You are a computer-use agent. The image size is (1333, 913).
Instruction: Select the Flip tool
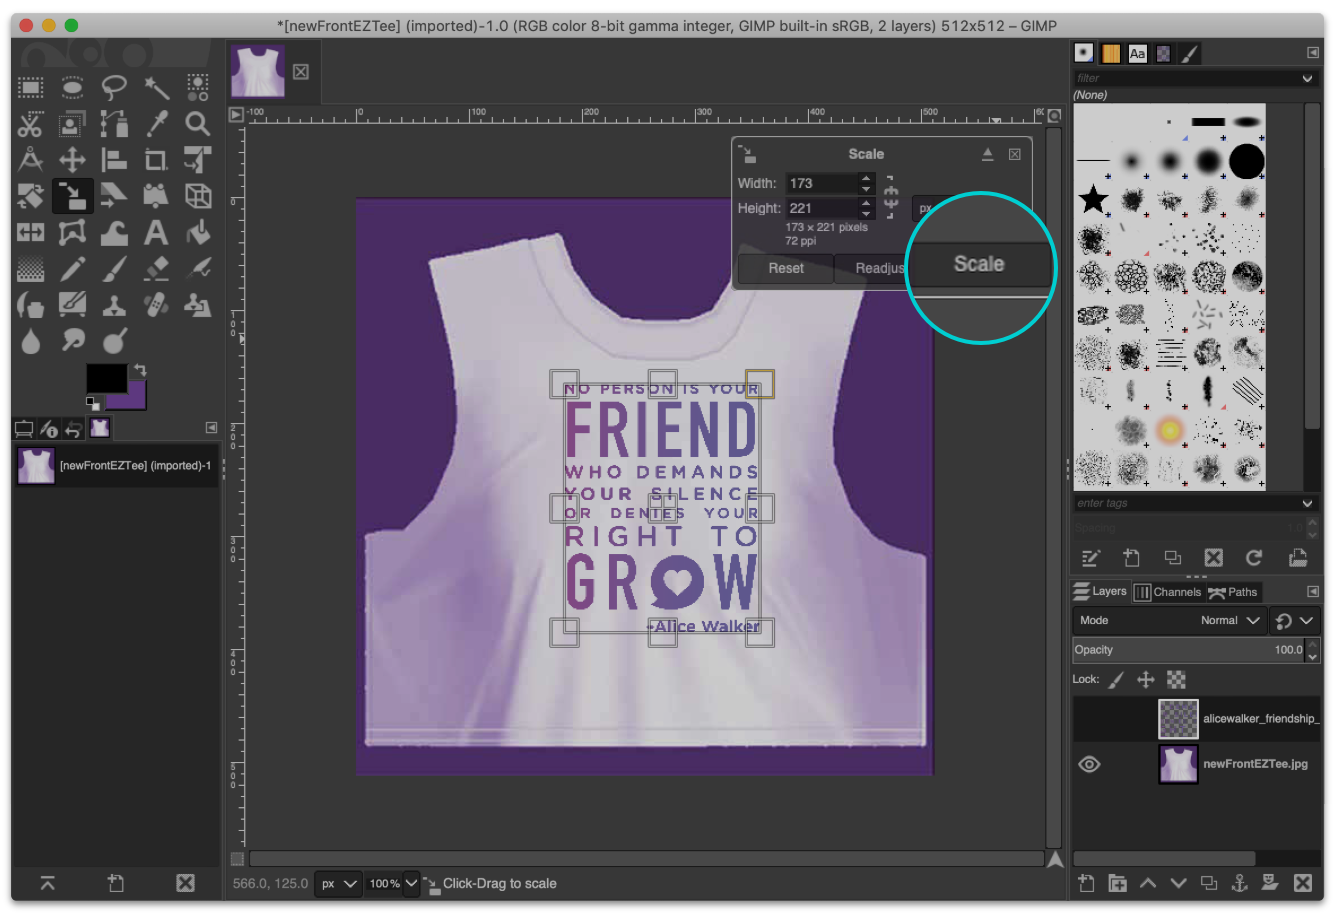point(30,232)
